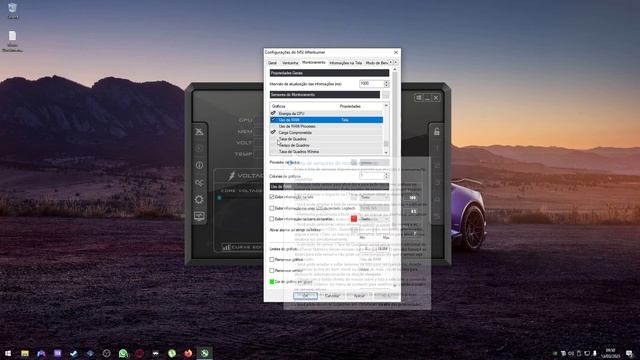Open Firefox from the taskbar

[188, 353]
